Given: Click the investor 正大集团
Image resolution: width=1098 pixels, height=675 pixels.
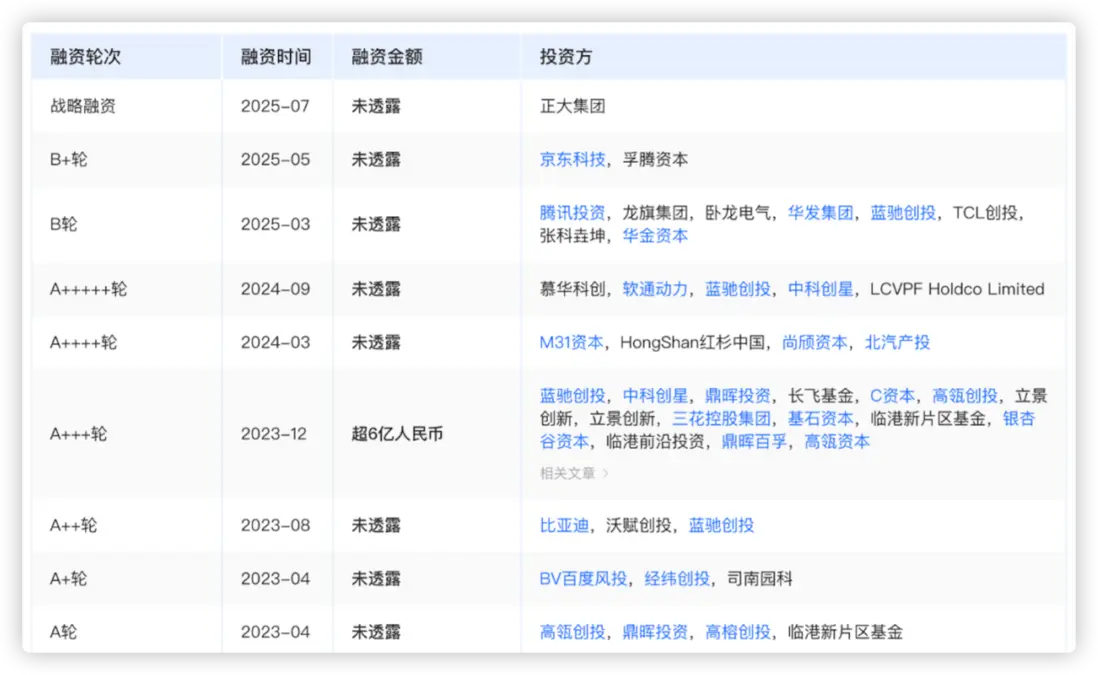Looking at the screenshot, I should click(572, 106).
